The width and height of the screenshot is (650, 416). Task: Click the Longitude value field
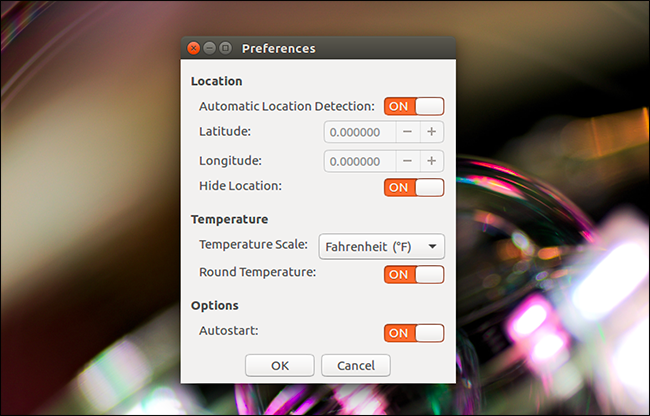click(x=360, y=161)
